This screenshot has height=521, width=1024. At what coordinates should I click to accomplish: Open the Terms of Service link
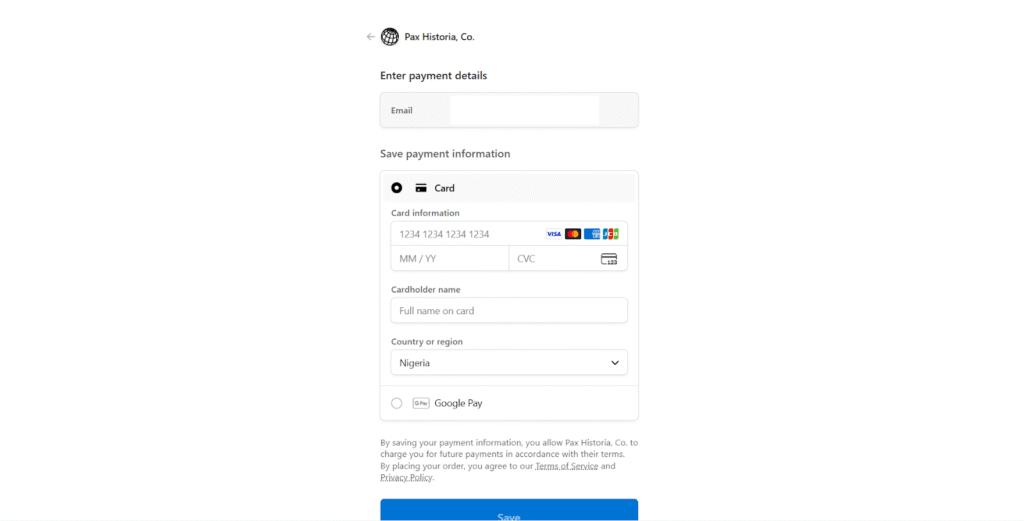566,466
